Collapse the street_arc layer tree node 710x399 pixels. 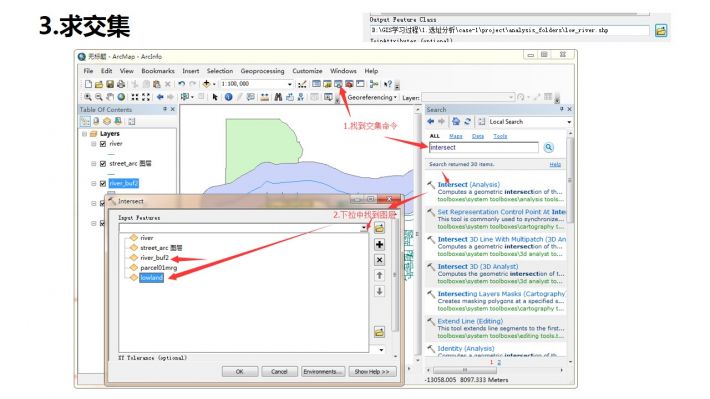tap(94, 164)
